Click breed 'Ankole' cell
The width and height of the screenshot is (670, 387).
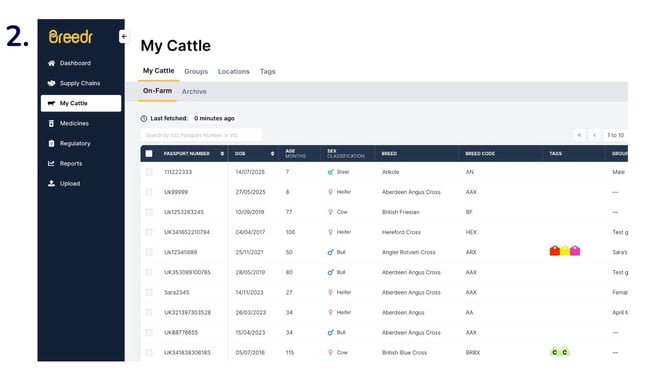click(x=391, y=172)
